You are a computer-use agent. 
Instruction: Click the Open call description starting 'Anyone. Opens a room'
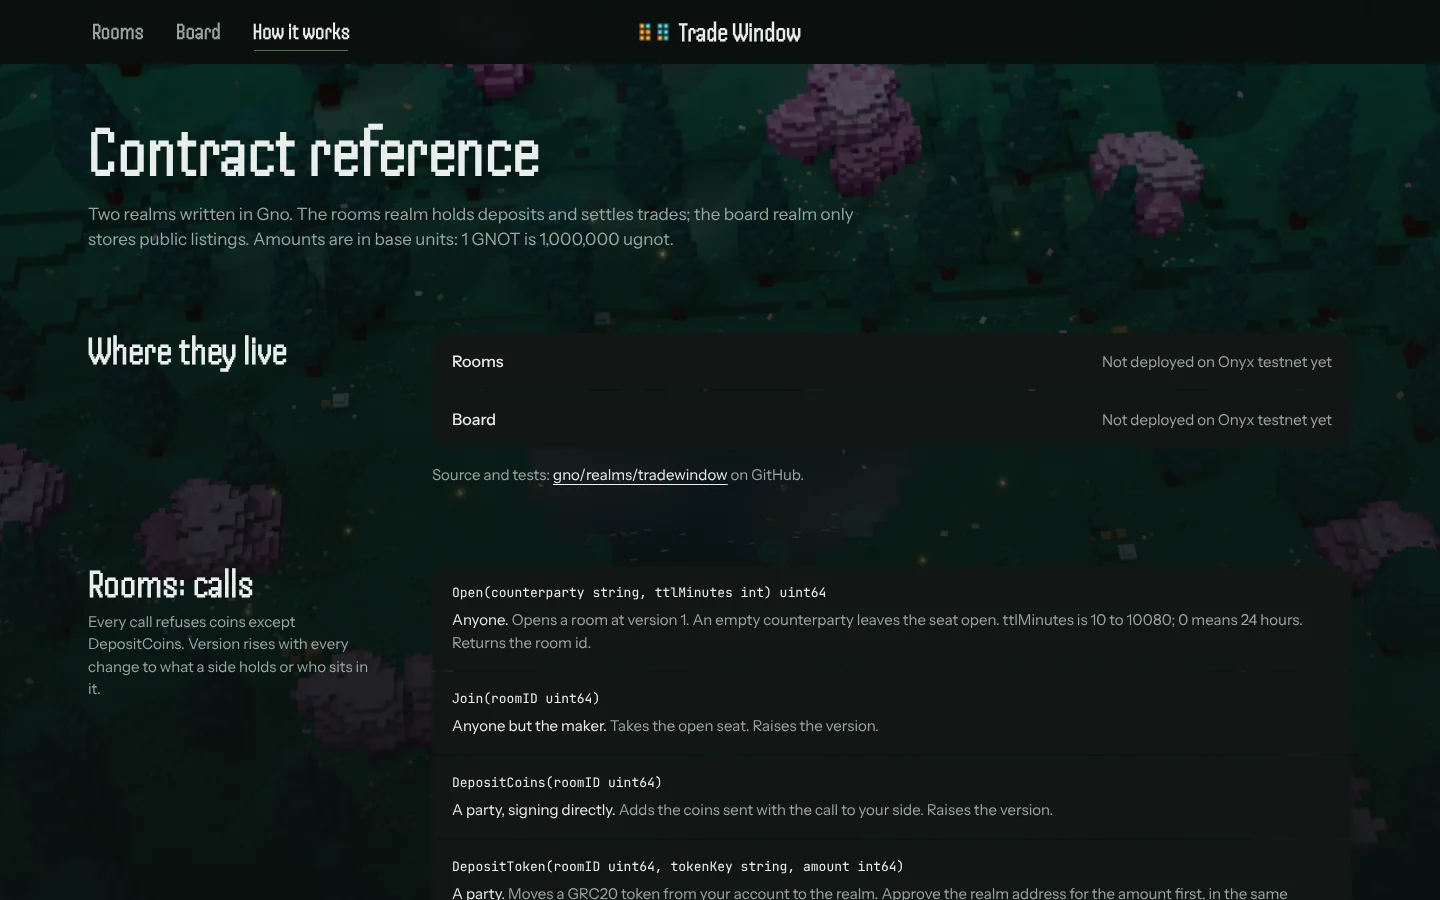point(877,631)
